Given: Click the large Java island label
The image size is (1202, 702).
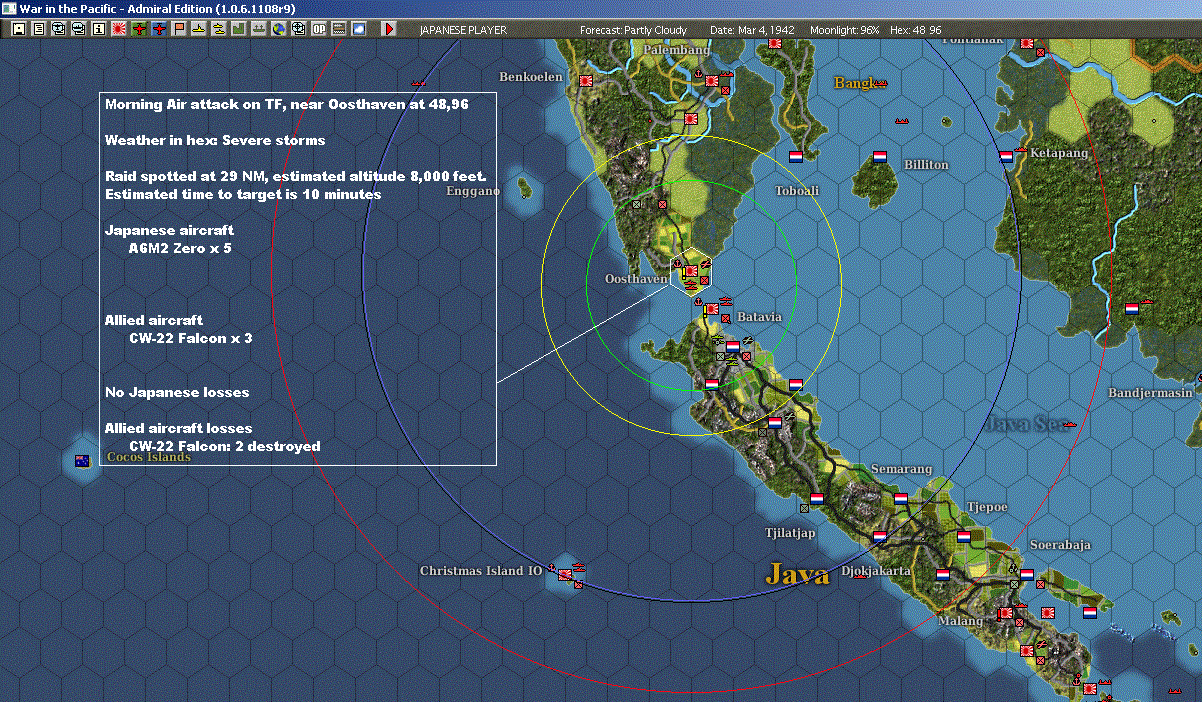Looking at the screenshot, I should tap(797, 574).
